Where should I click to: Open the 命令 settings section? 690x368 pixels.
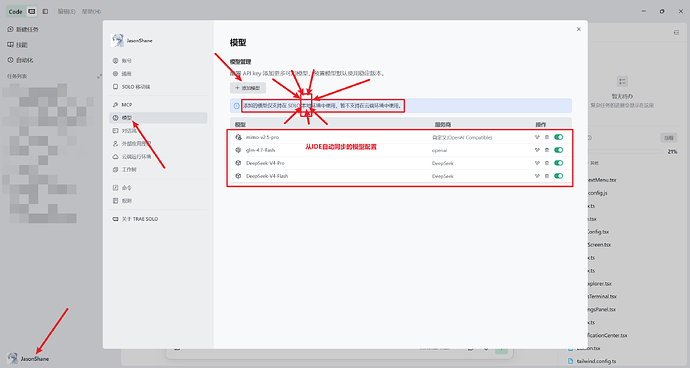pos(158,188)
